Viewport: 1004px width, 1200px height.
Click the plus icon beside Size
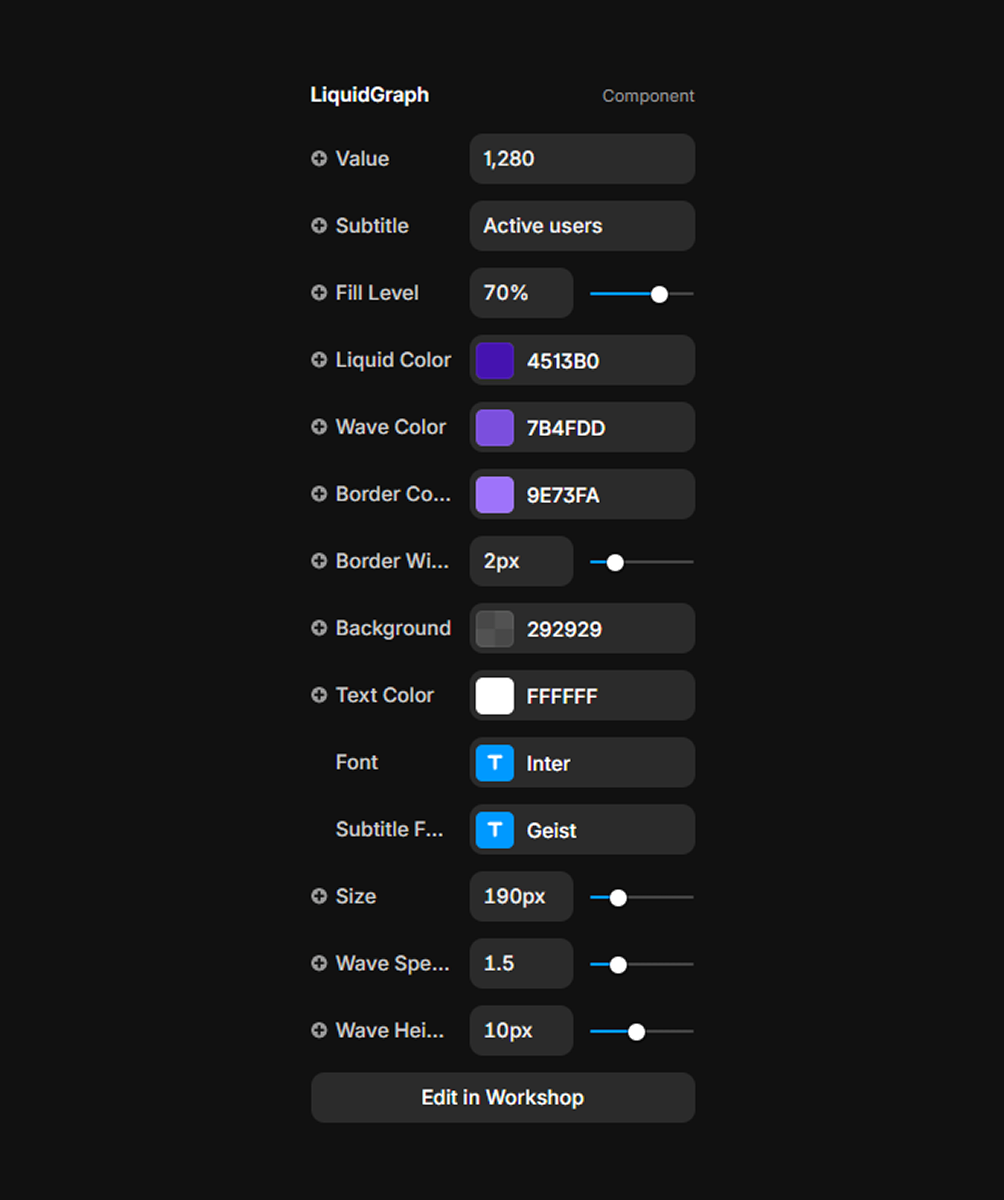click(319, 896)
